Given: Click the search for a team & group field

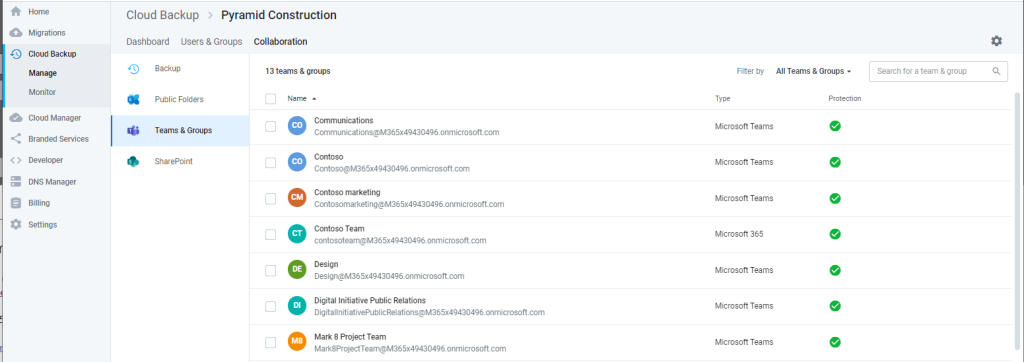Looking at the screenshot, I should pos(938,71).
